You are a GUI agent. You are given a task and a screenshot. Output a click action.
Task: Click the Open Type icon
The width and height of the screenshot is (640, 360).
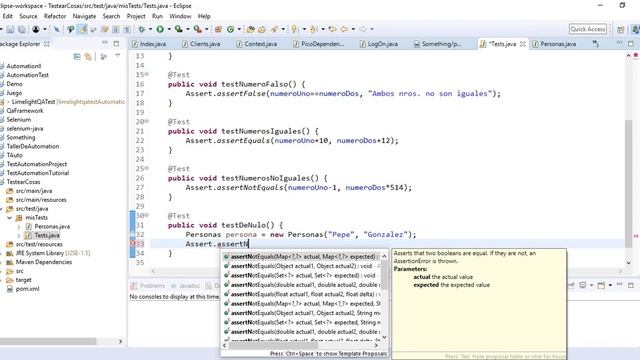[251, 29]
